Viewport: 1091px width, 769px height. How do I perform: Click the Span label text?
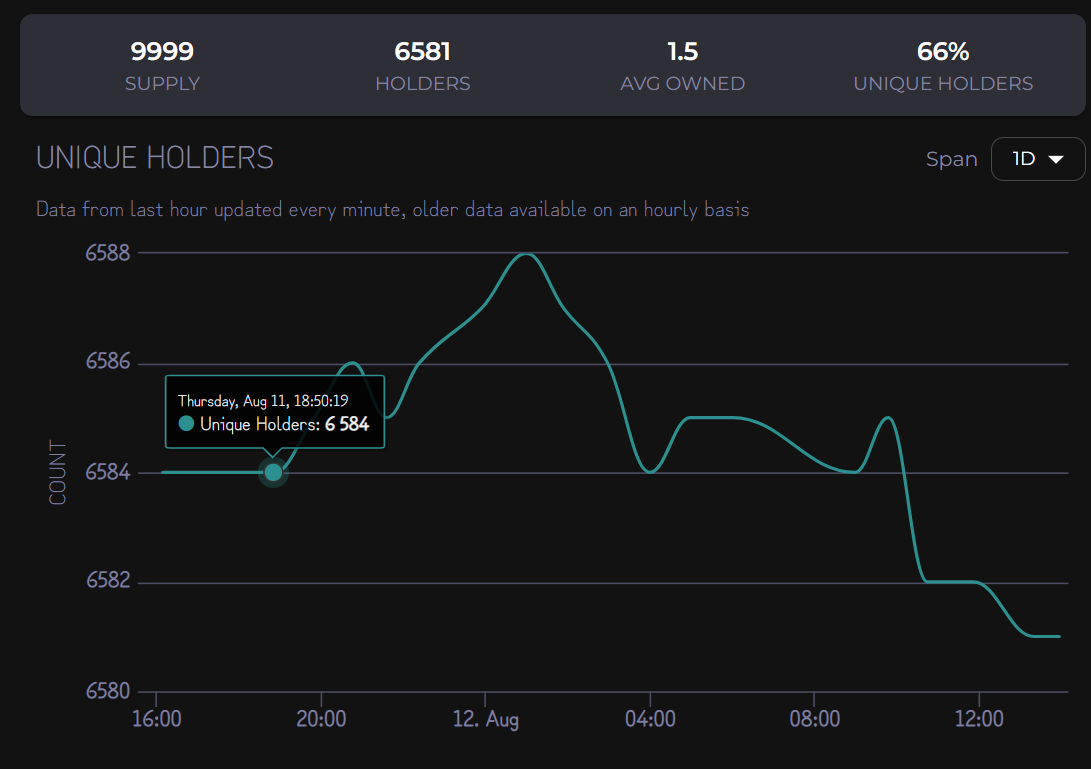[x=951, y=159]
